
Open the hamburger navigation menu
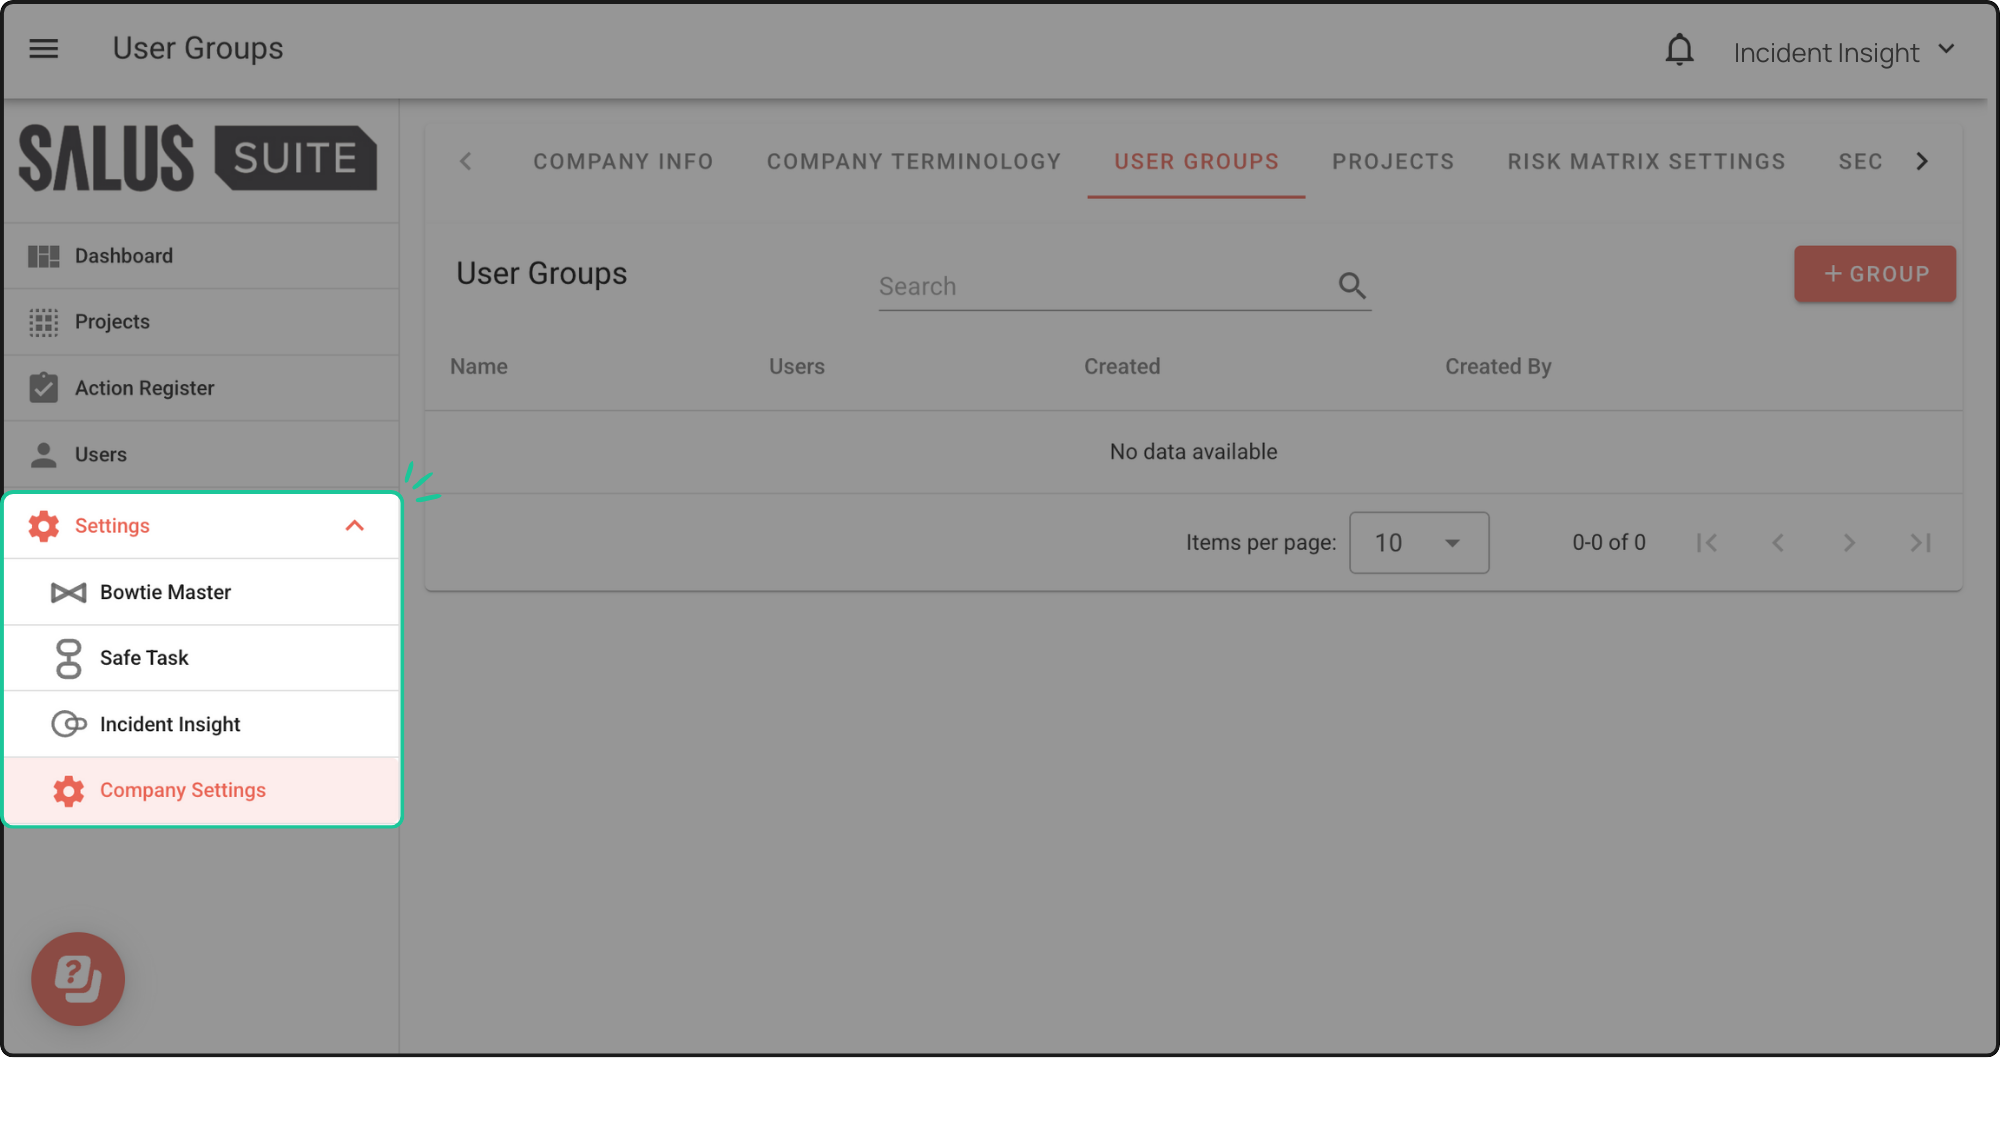[43, 48]
